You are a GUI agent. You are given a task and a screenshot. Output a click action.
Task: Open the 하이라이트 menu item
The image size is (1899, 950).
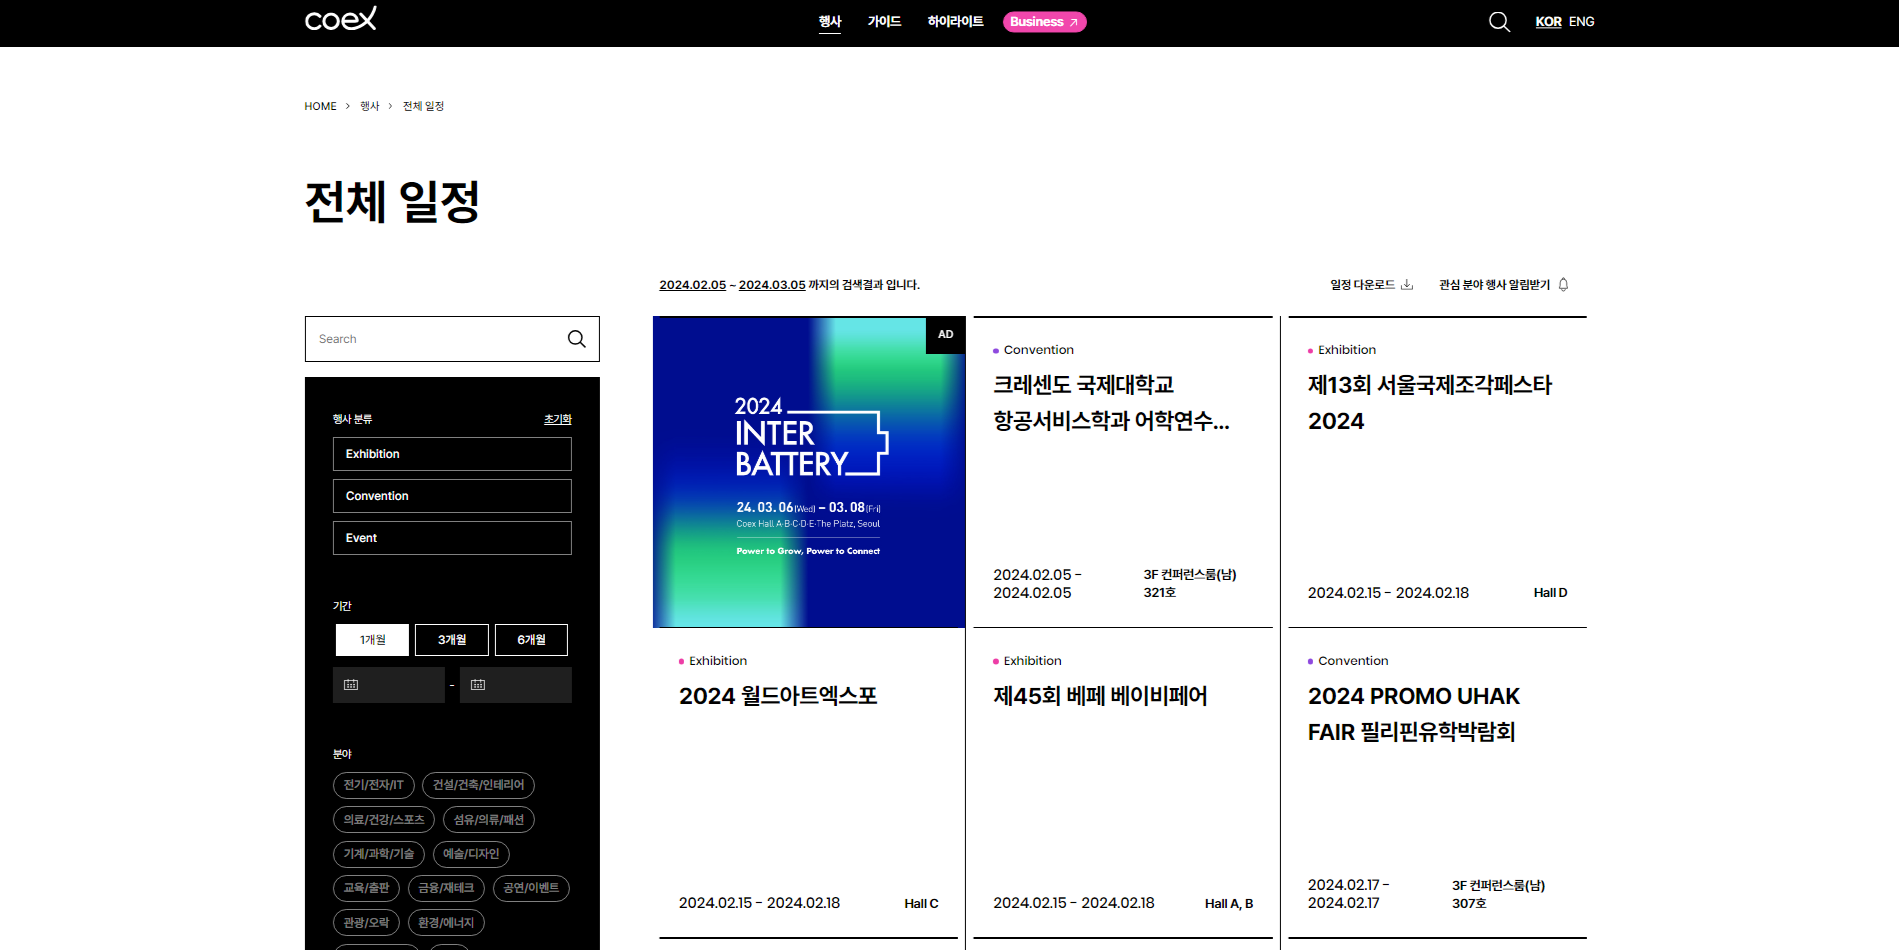tap(955, 22)
